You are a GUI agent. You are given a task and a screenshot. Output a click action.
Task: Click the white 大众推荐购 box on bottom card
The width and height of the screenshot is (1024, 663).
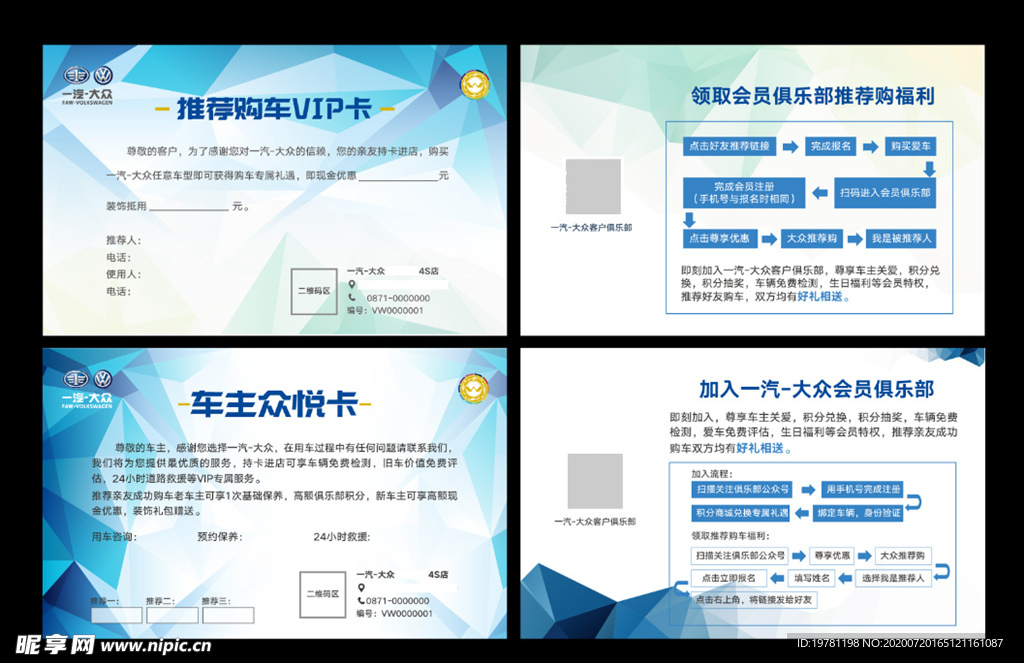902,556
